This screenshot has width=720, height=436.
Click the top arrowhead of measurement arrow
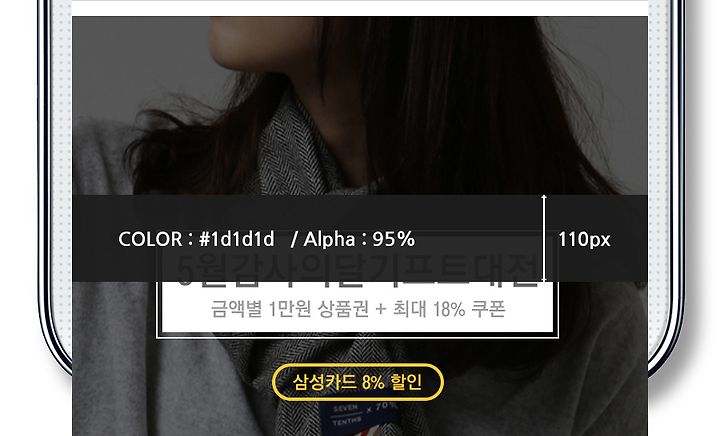pos(544,197)
